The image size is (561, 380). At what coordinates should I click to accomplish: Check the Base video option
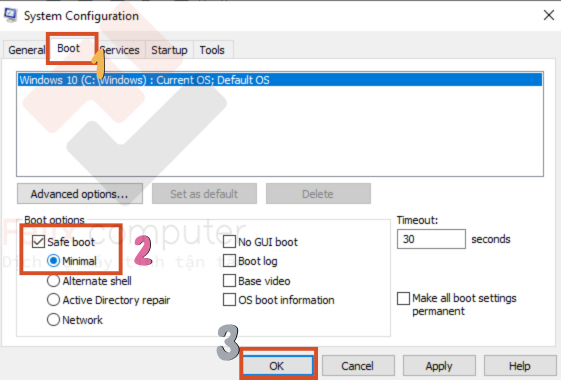[x=229, y=281]
